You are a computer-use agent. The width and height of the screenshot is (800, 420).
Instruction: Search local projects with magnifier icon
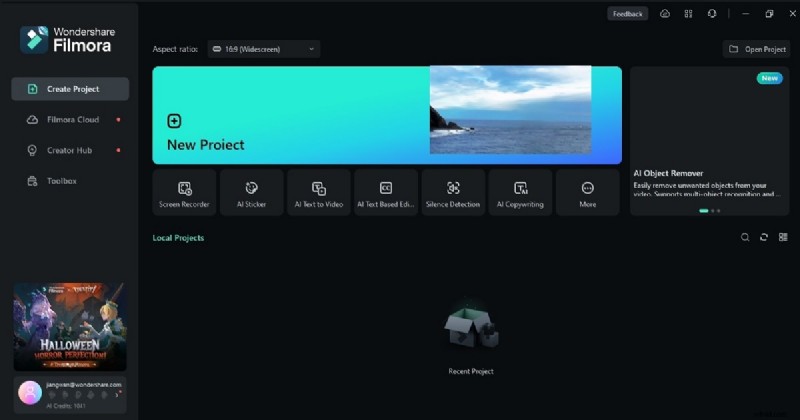click(x=744, y=237)
